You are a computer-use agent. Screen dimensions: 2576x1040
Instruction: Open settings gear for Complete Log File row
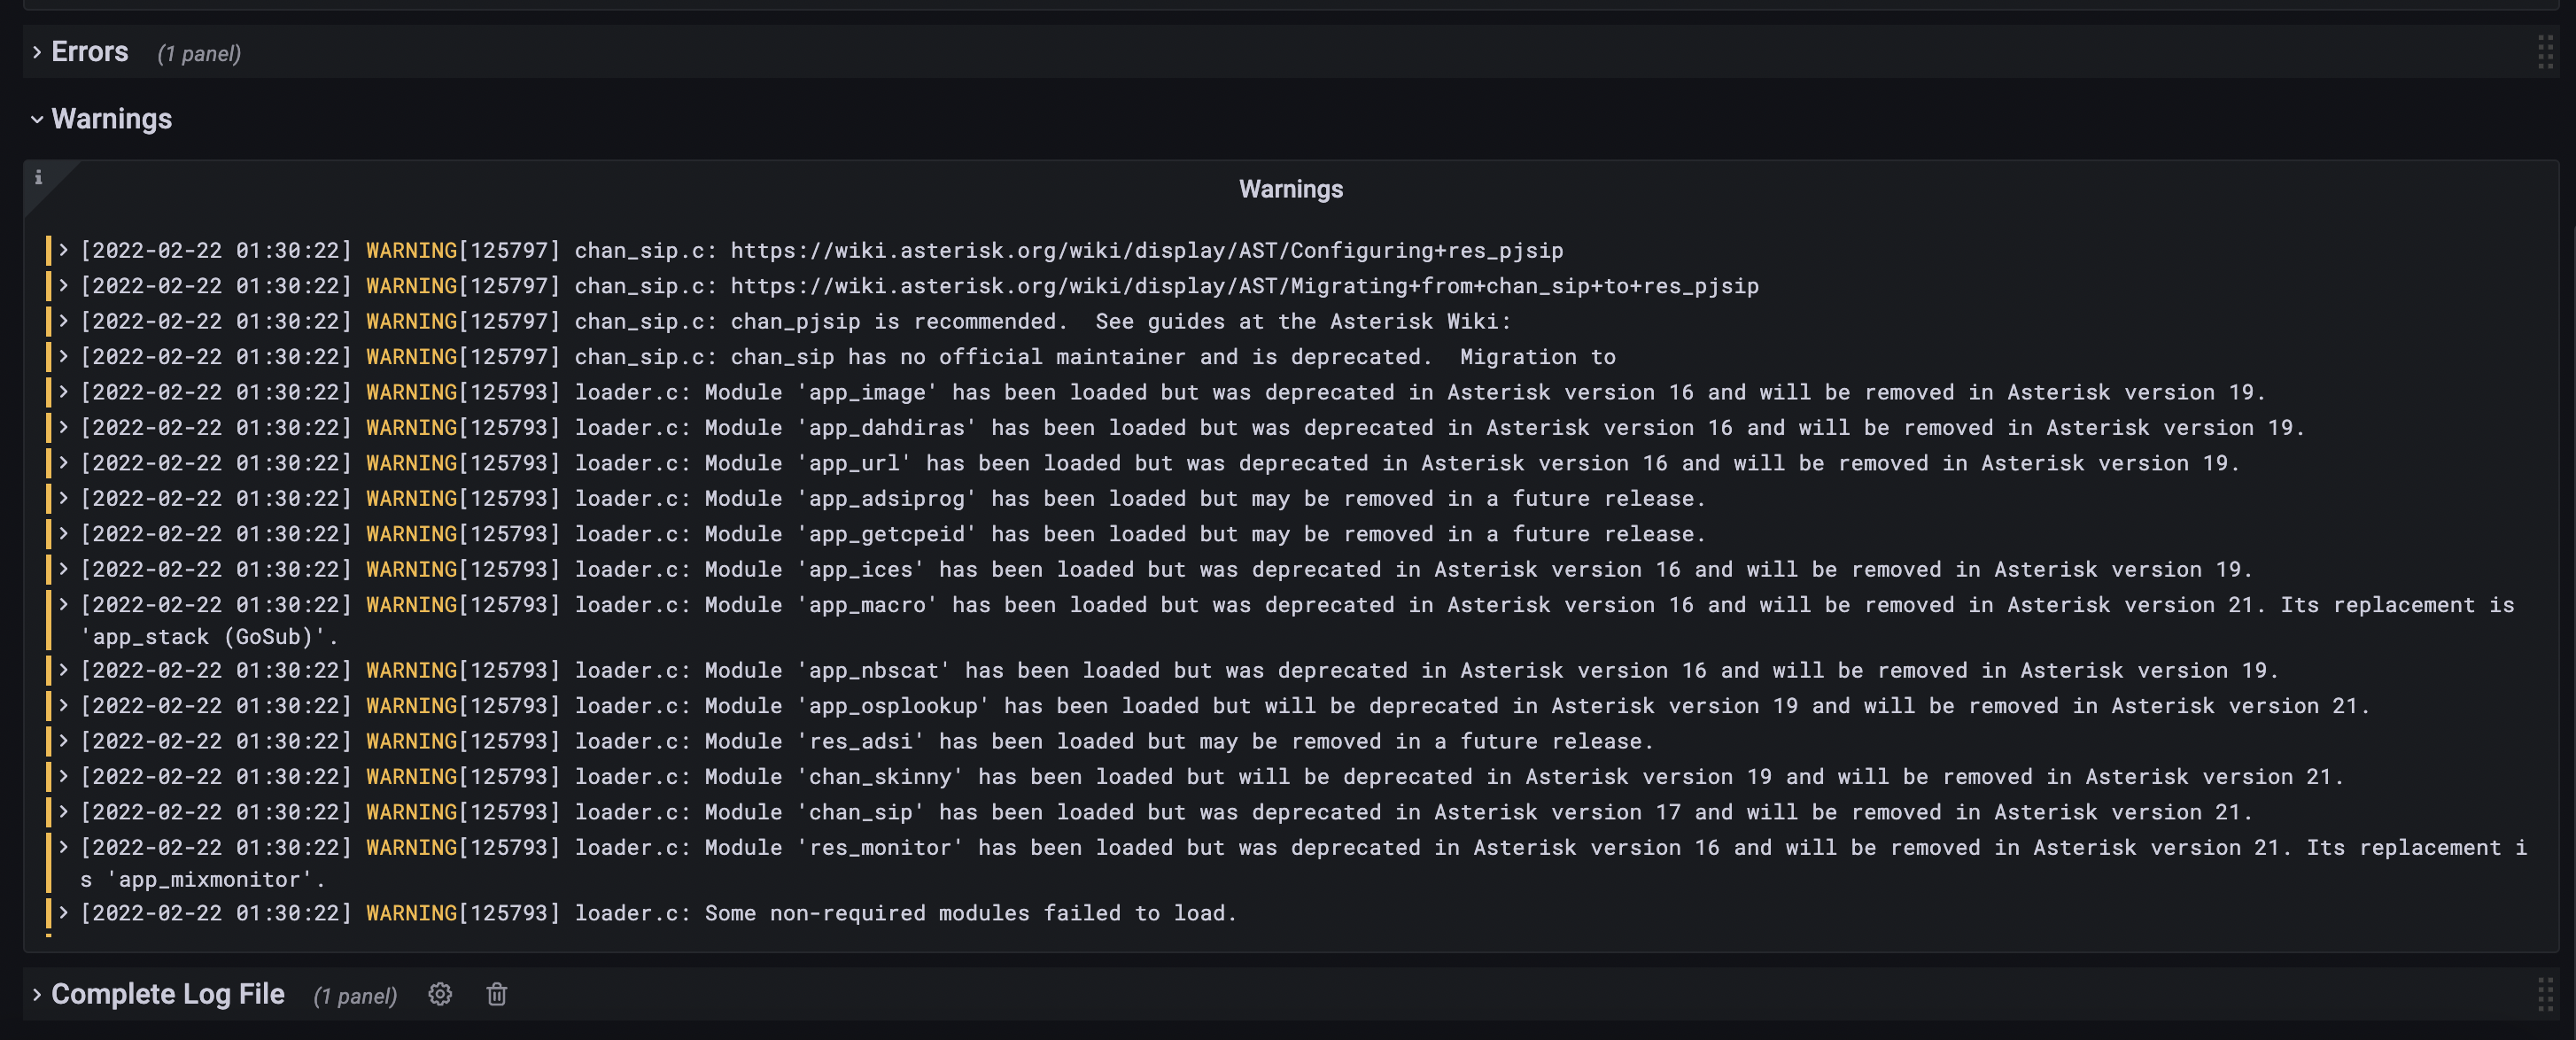click(x=440, y=994)
